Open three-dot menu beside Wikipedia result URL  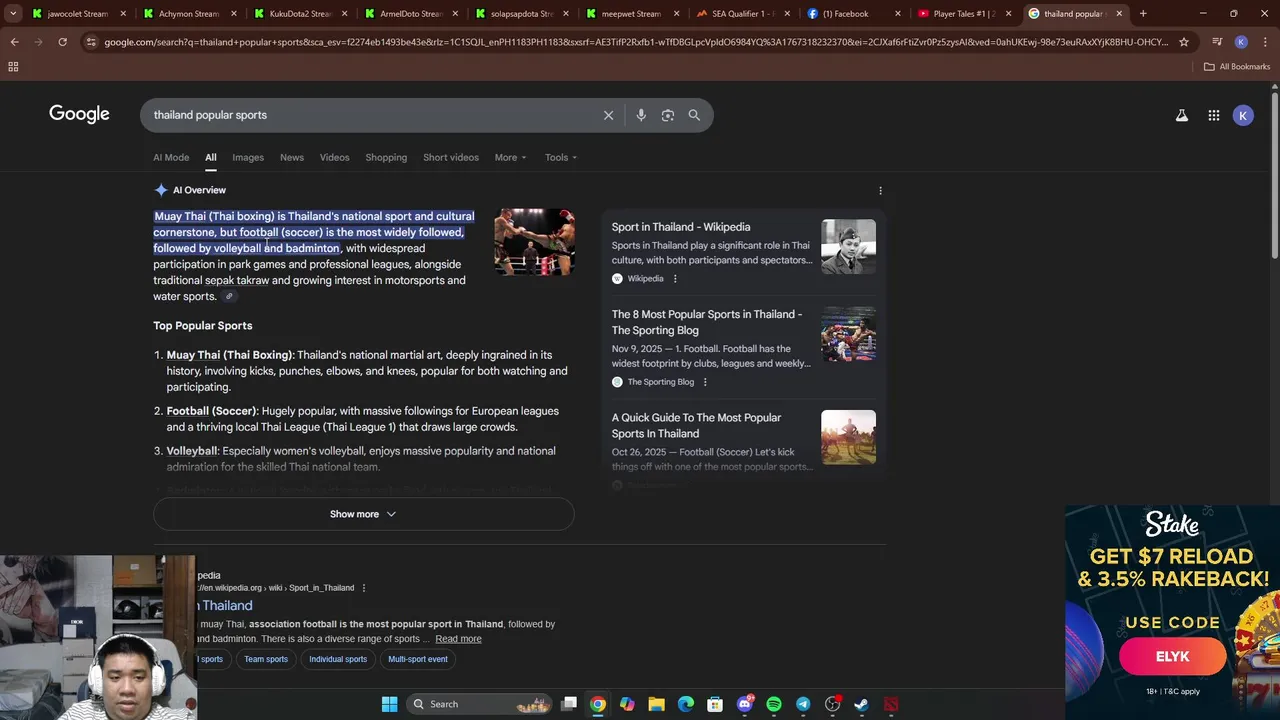[364, 588]
